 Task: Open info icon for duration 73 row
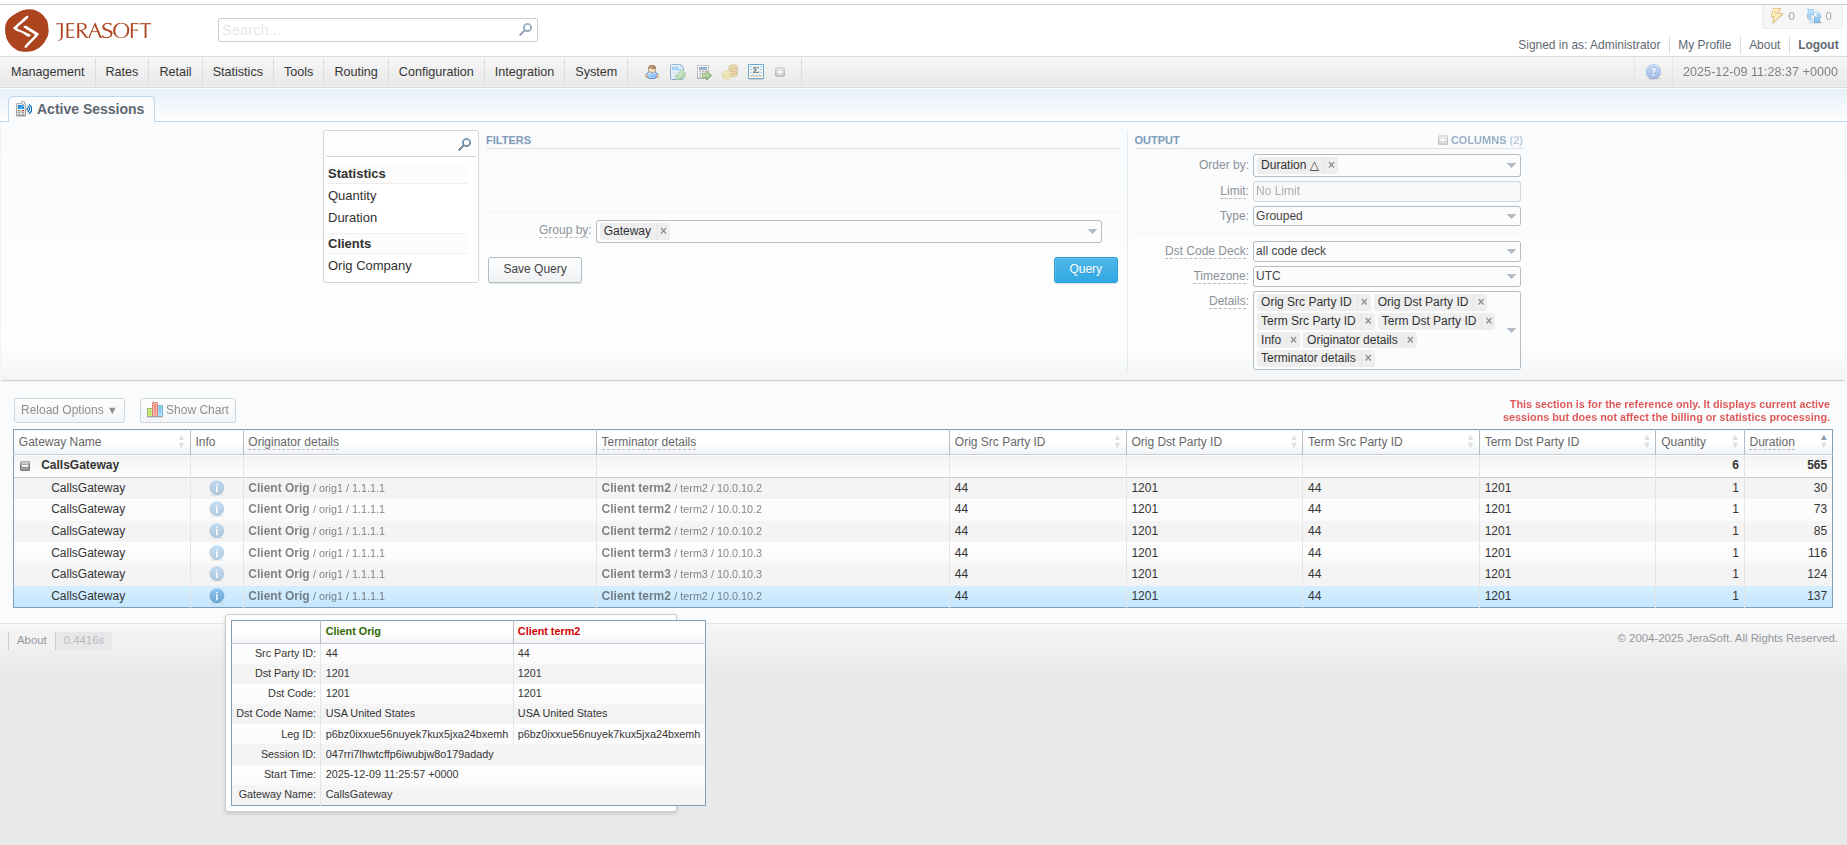pos(216,509)
